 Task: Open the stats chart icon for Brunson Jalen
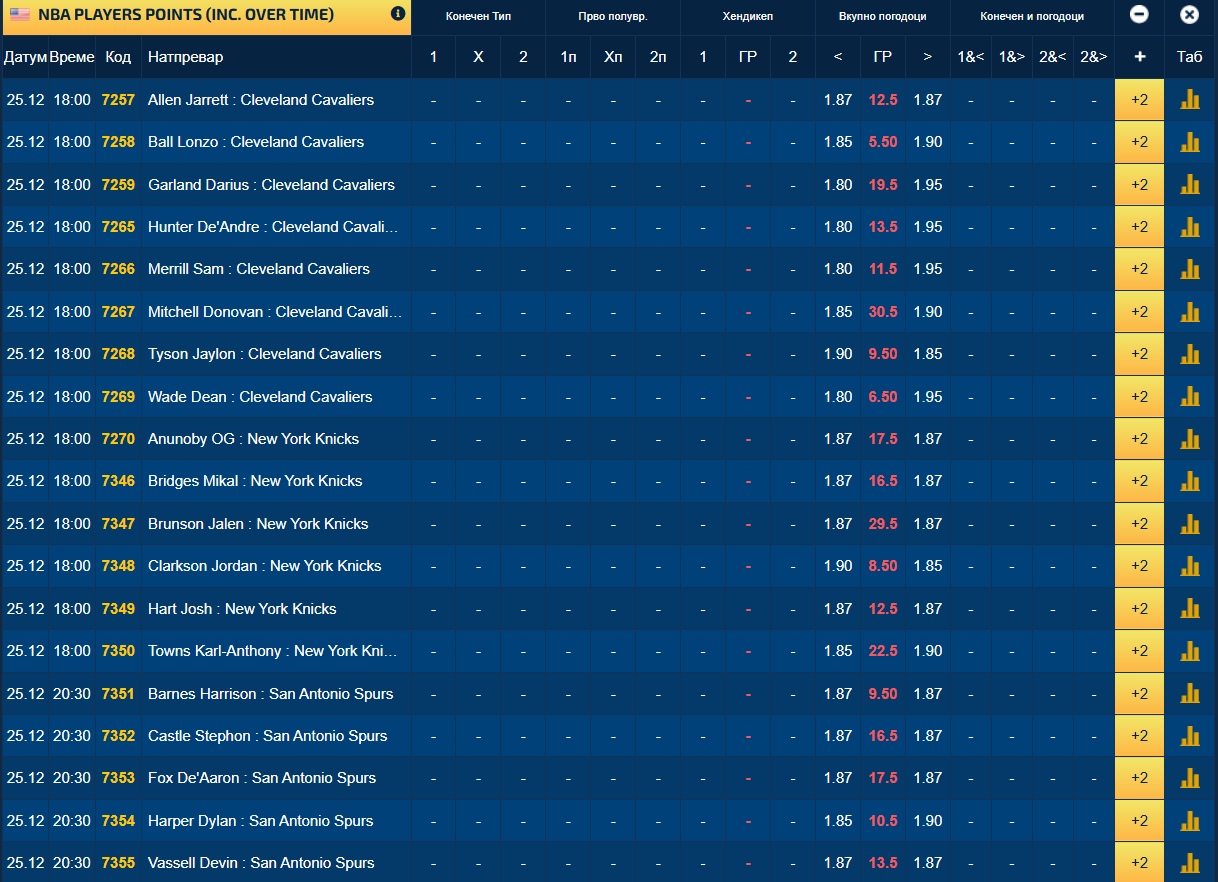click(1190, 524)
